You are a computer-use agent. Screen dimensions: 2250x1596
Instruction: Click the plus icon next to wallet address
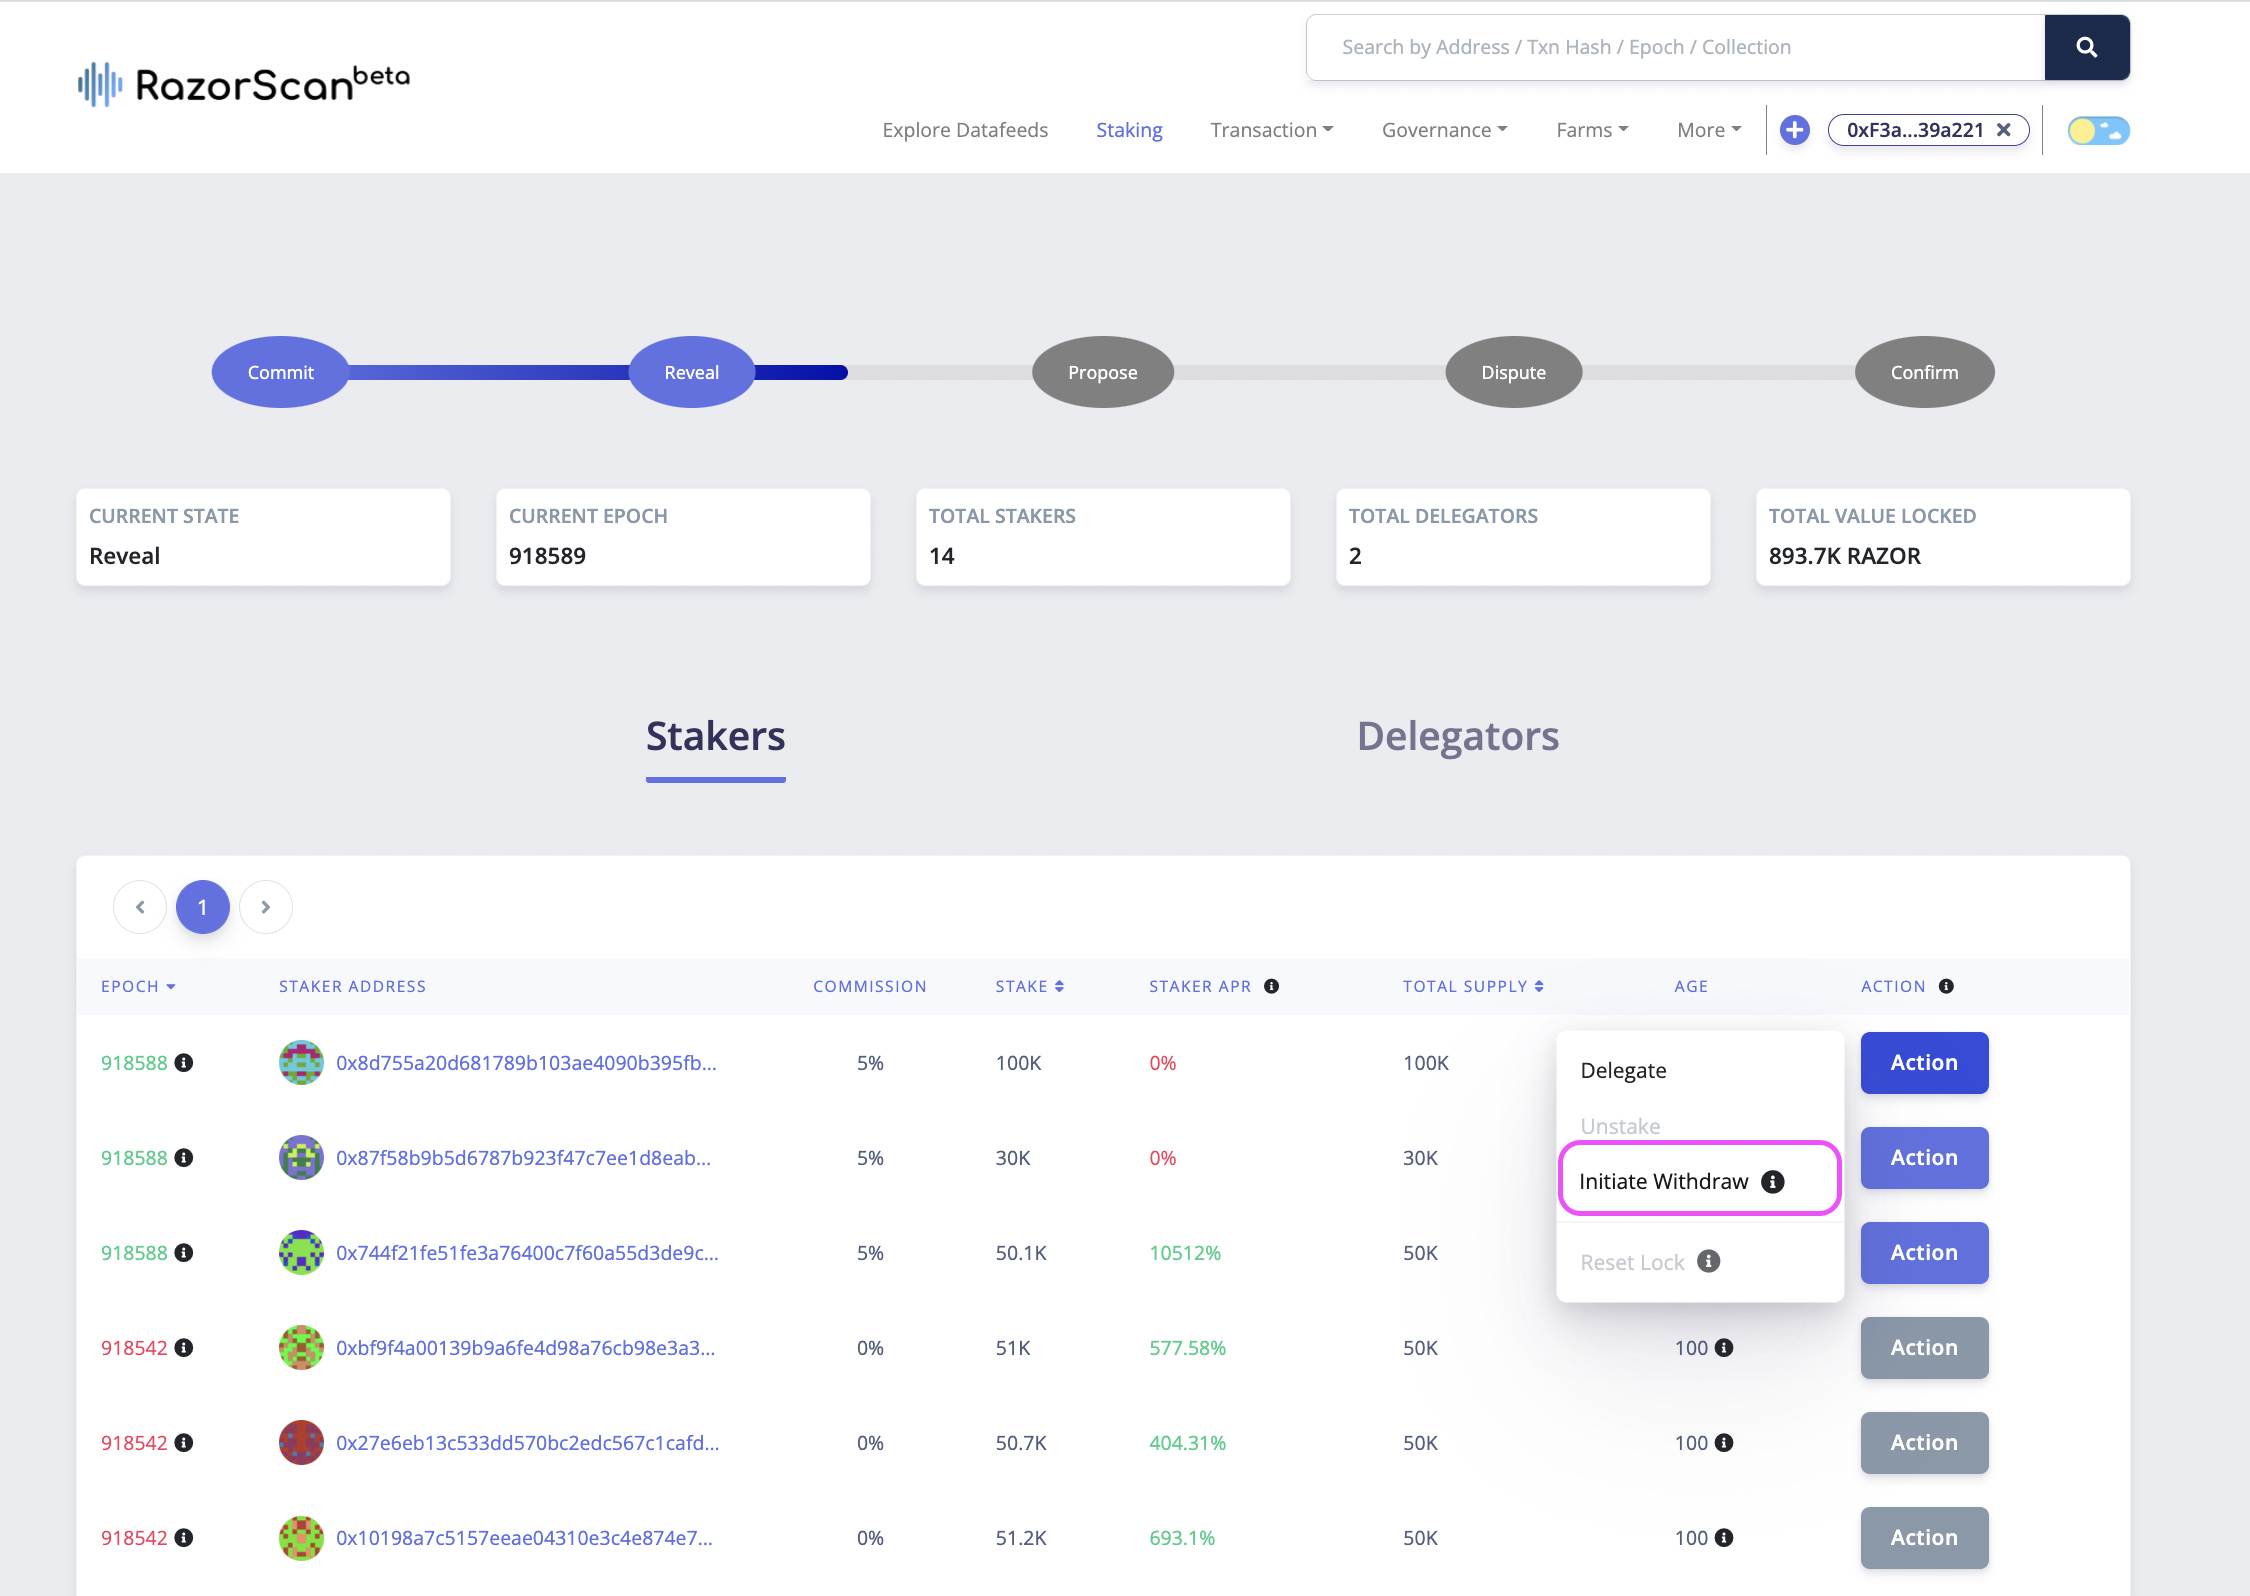(1794, 130)
